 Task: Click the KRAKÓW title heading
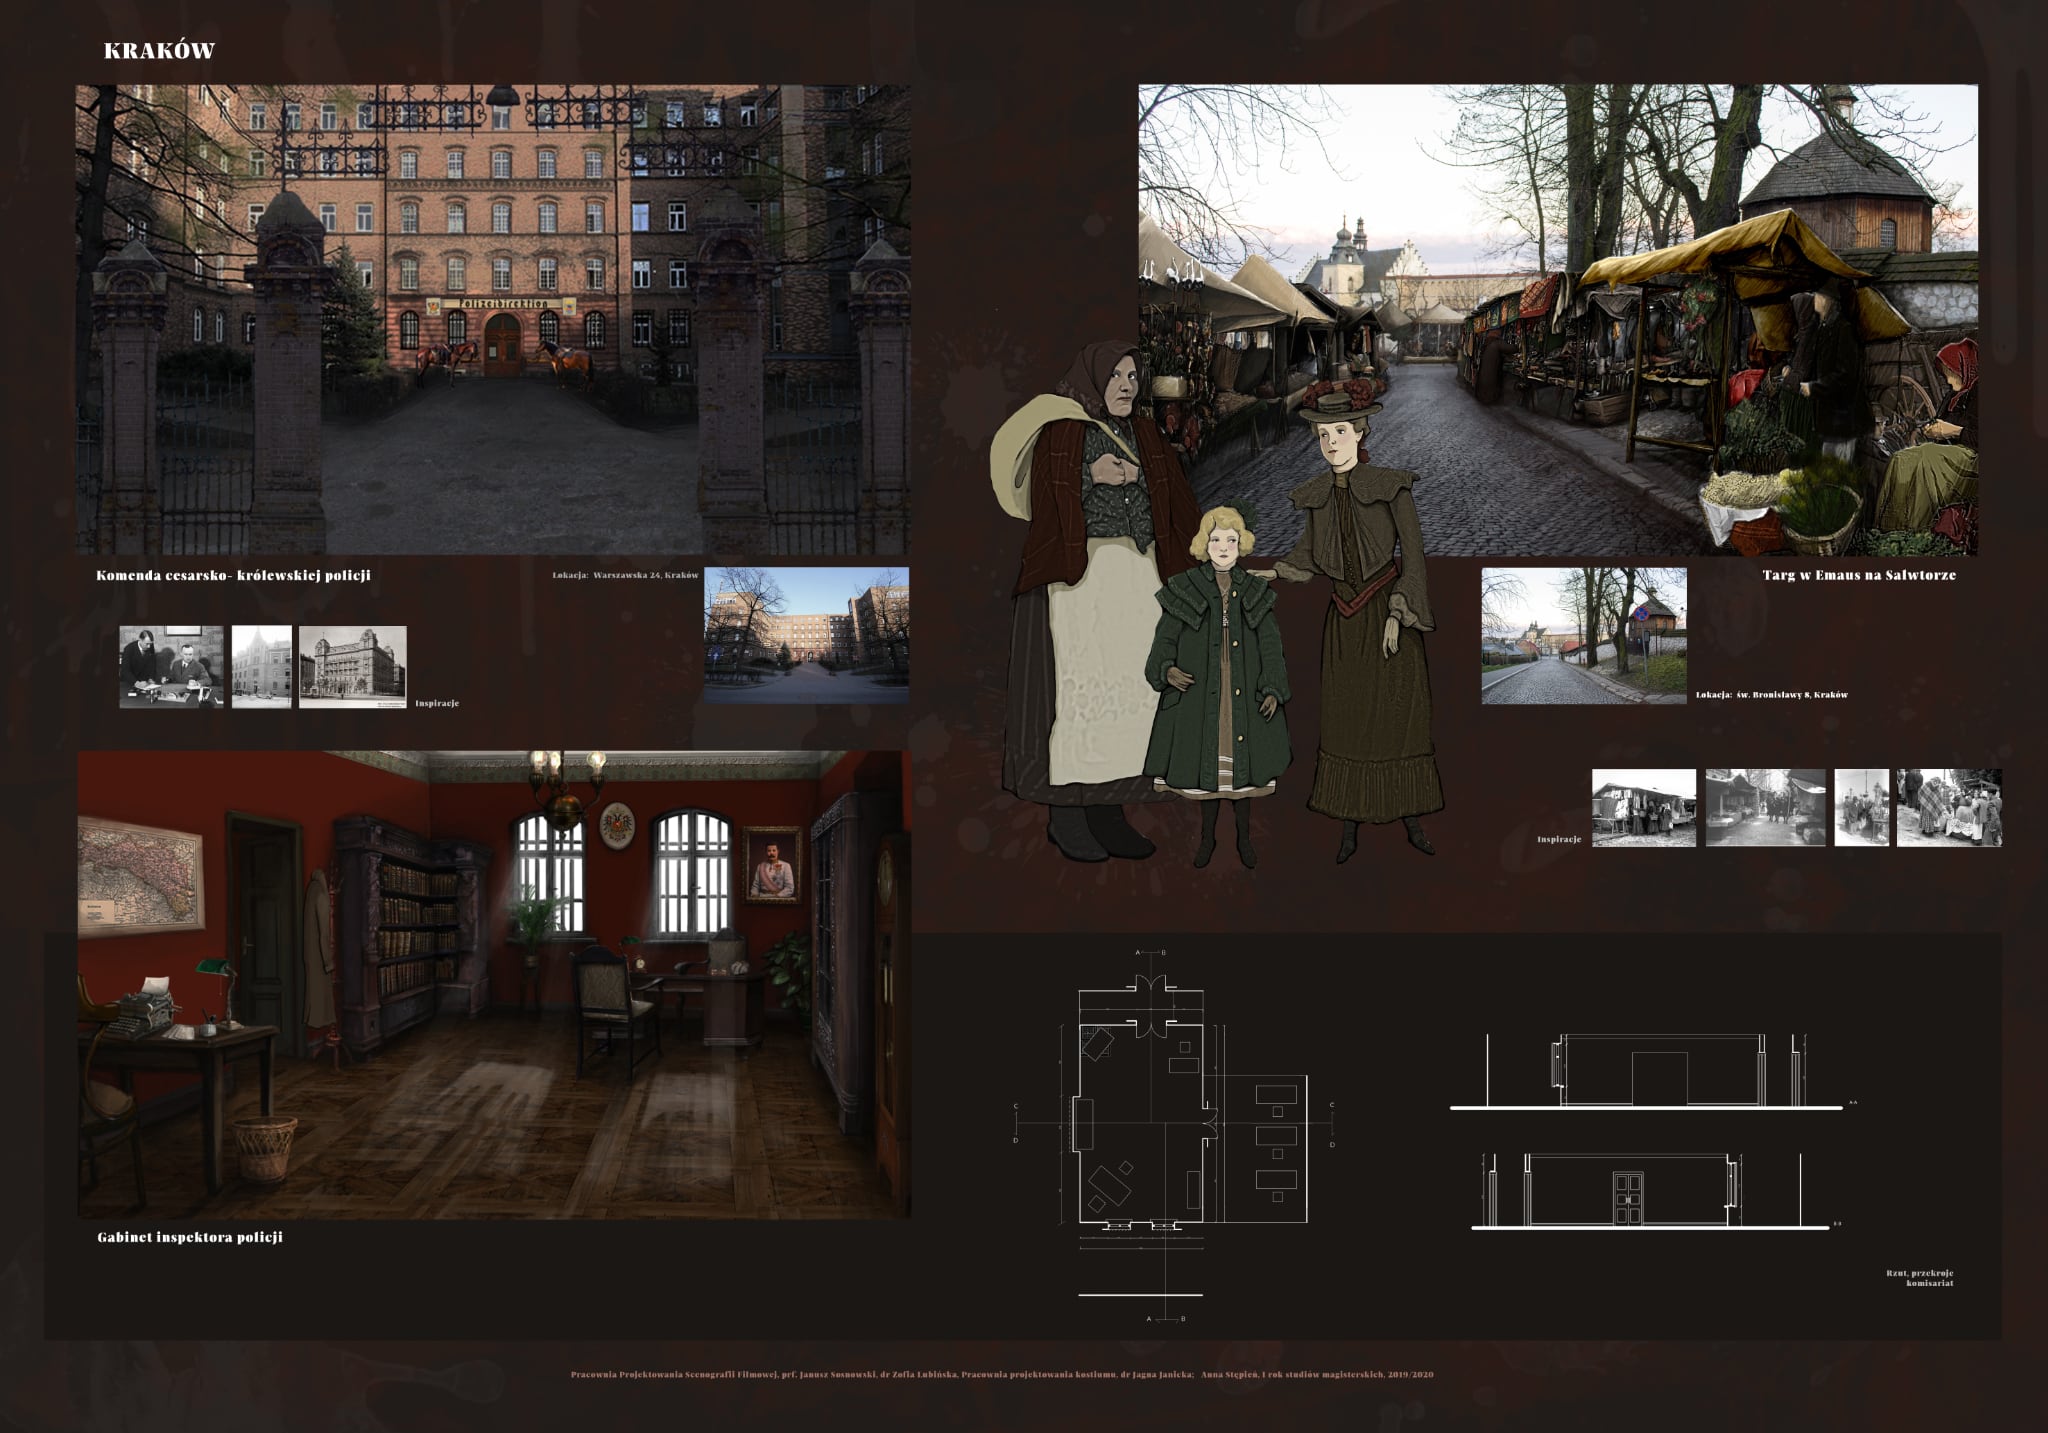159,51
